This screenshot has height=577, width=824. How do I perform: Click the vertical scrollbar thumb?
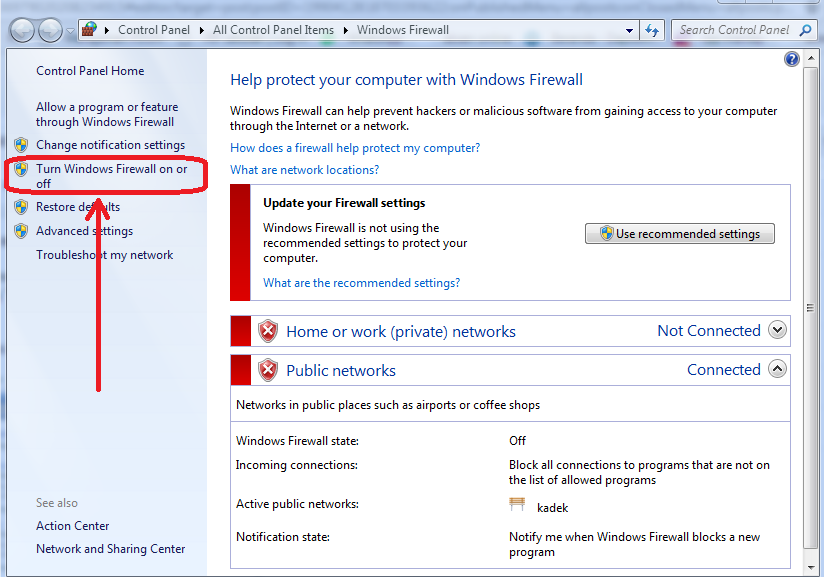click(x=810, y=307)
